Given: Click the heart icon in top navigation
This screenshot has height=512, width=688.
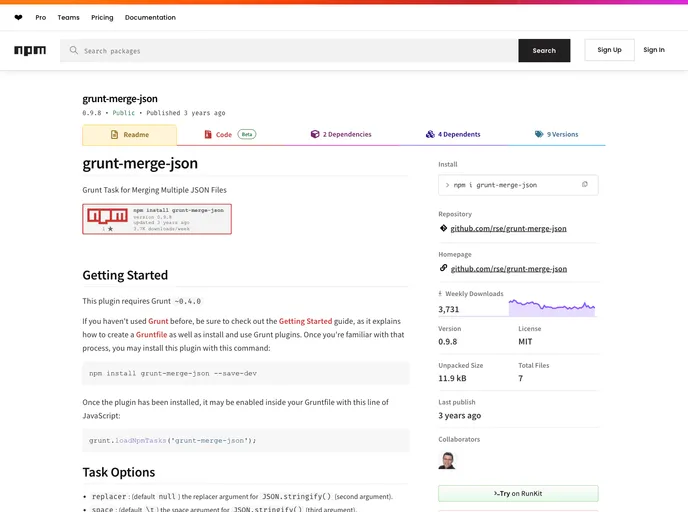Looking at the screenshot, I should point(18,18).
